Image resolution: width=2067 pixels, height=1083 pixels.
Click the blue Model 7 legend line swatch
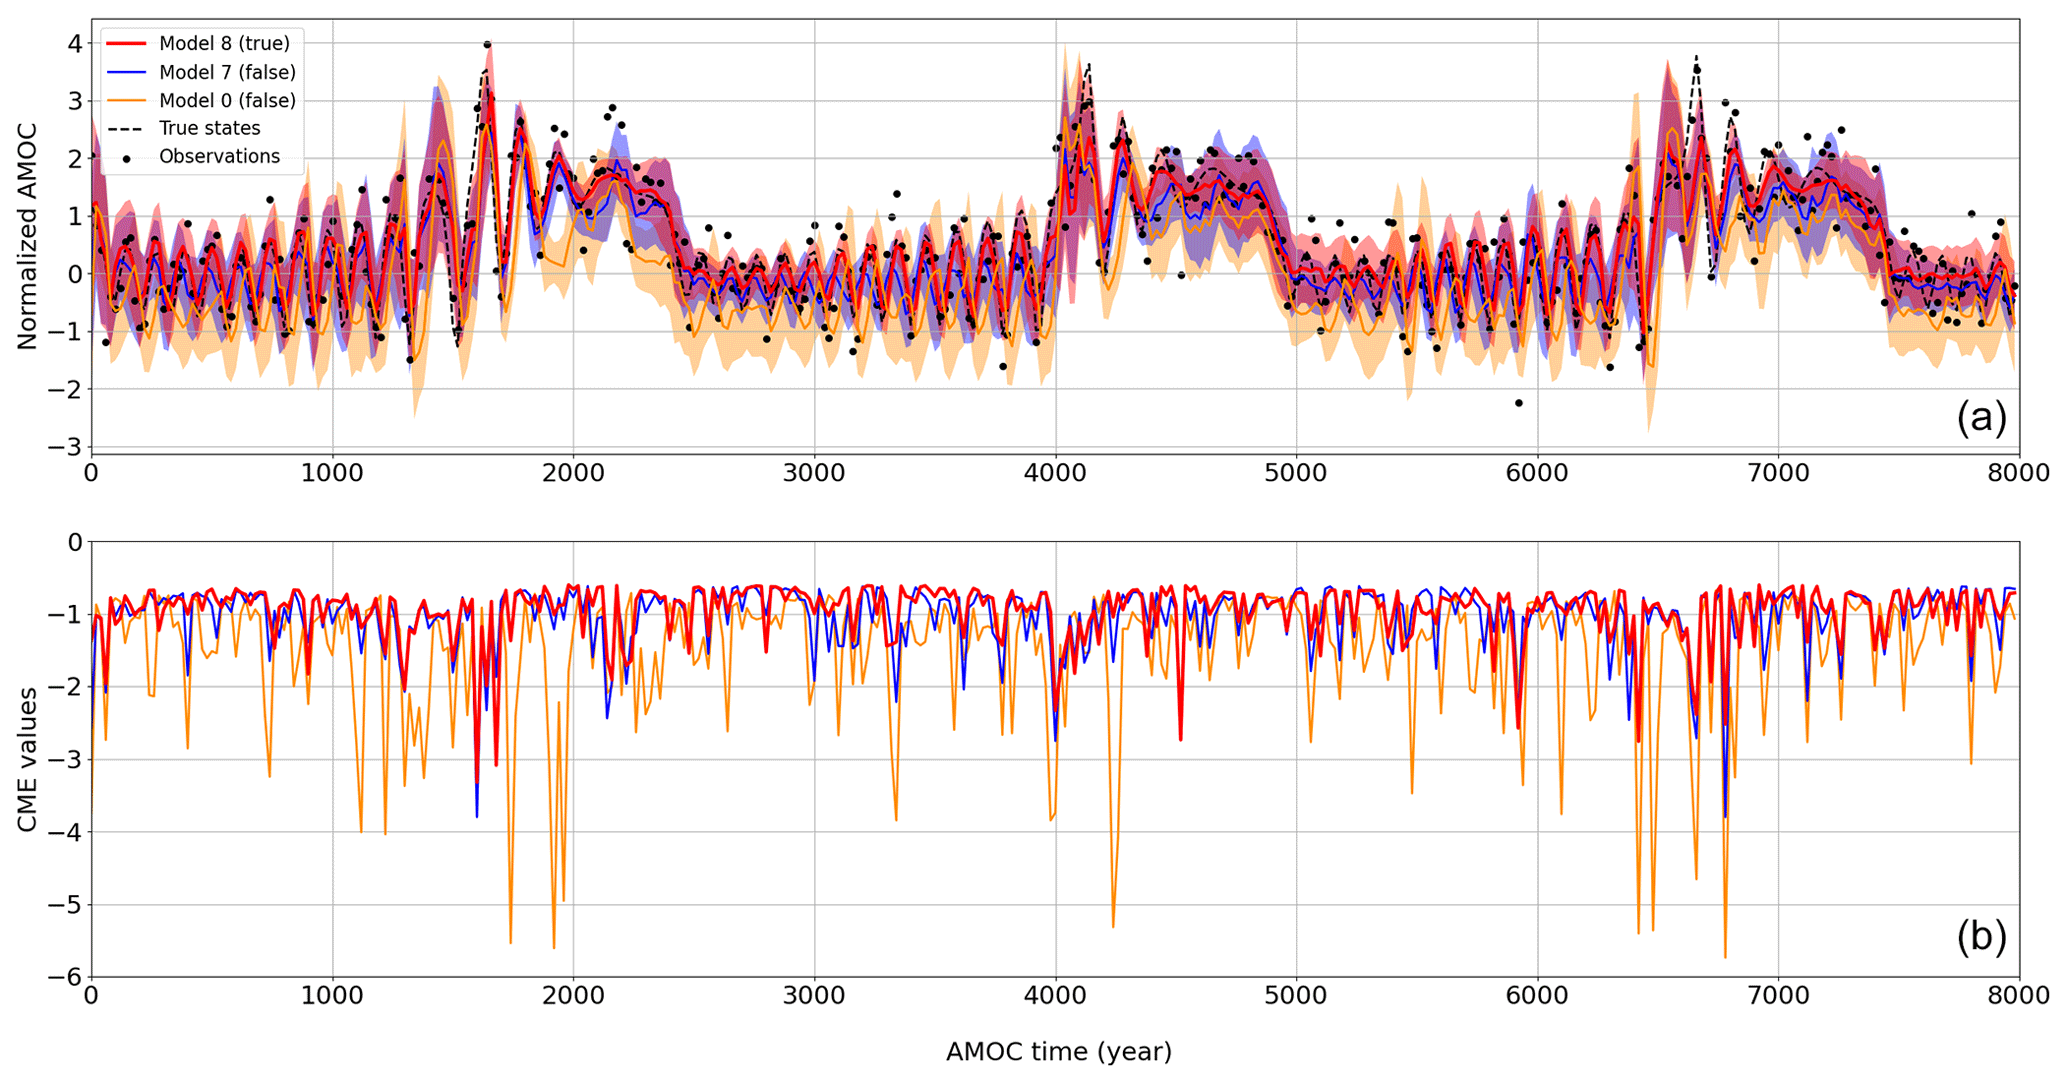pyautogui.click(x=126, y=72)
